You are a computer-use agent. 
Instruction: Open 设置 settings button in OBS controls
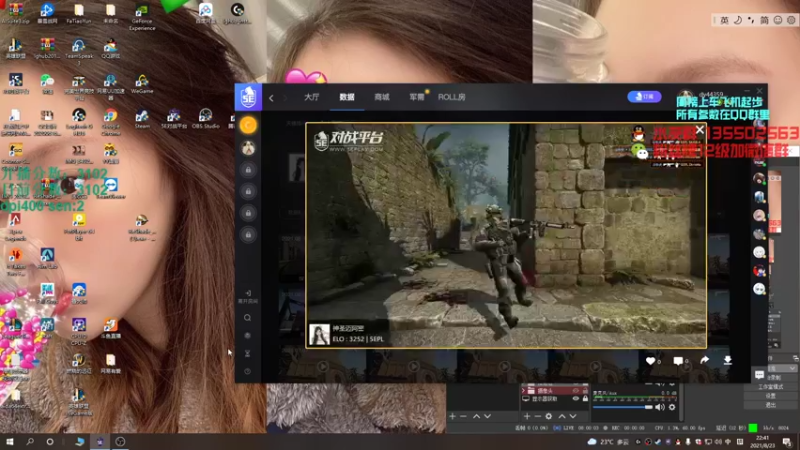point(770,396)
